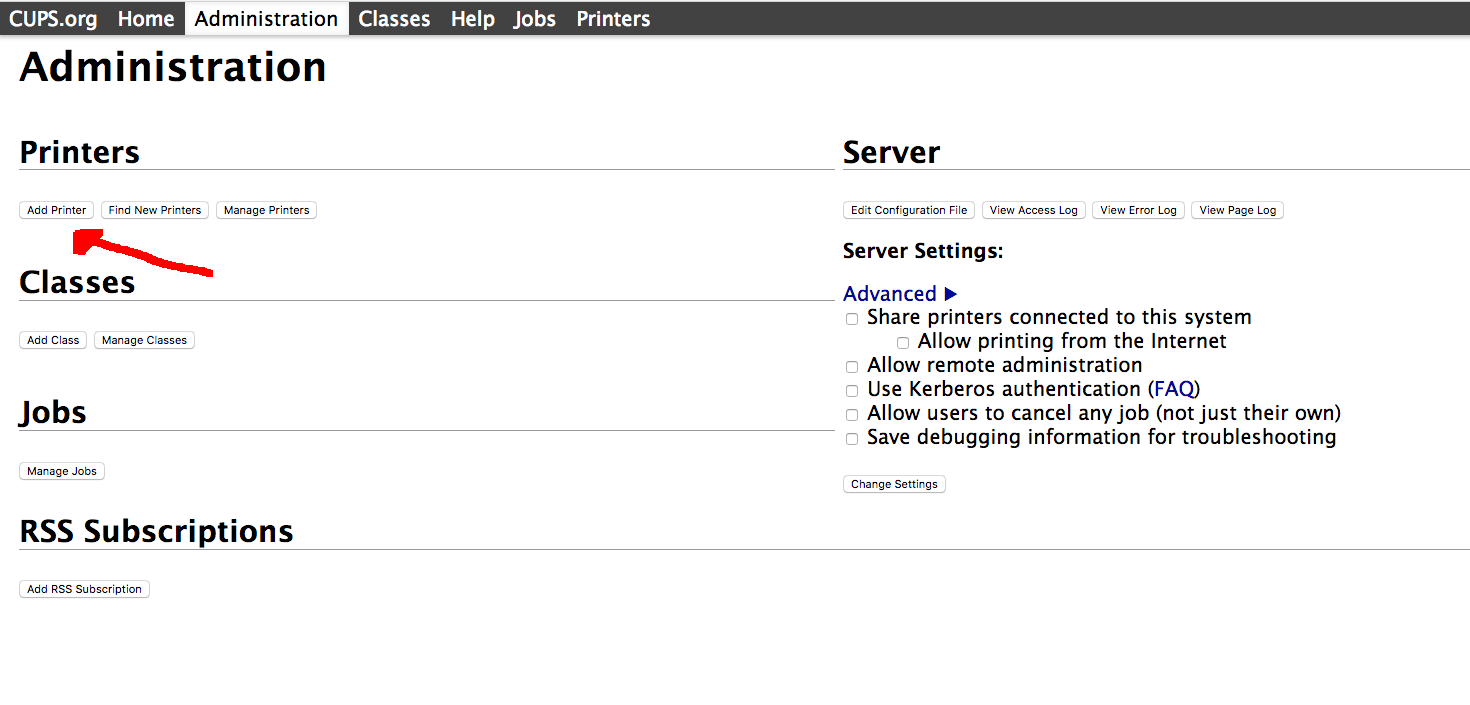1470x705 pixels.
Task: Add an RSS Subscription
Action: (x=84, y=588)
